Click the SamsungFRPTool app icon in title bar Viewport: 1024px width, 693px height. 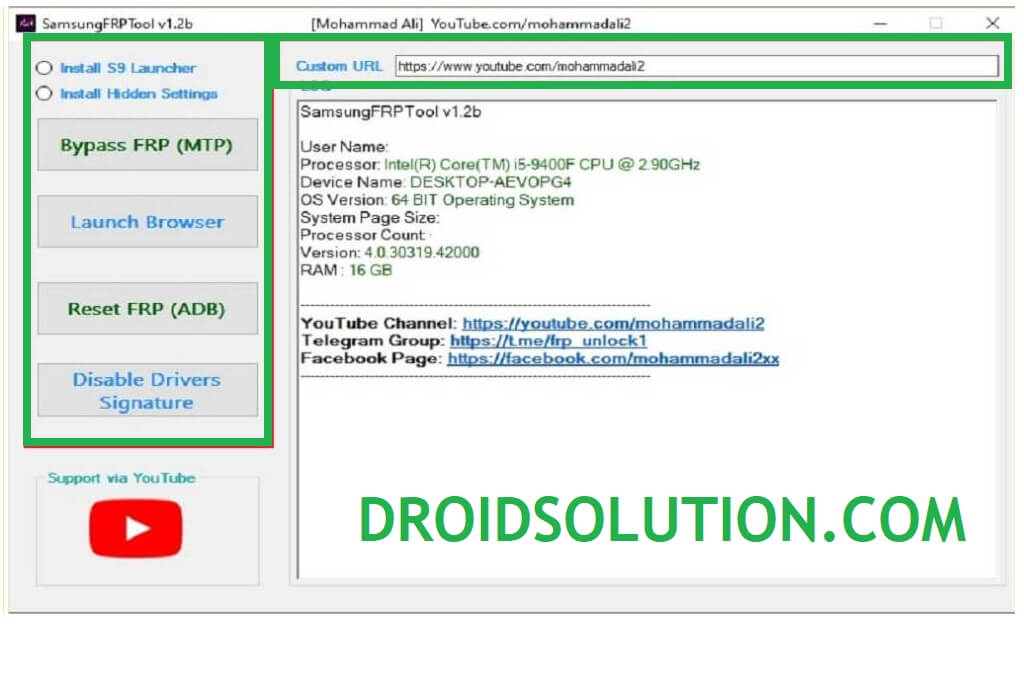[26, 24]
